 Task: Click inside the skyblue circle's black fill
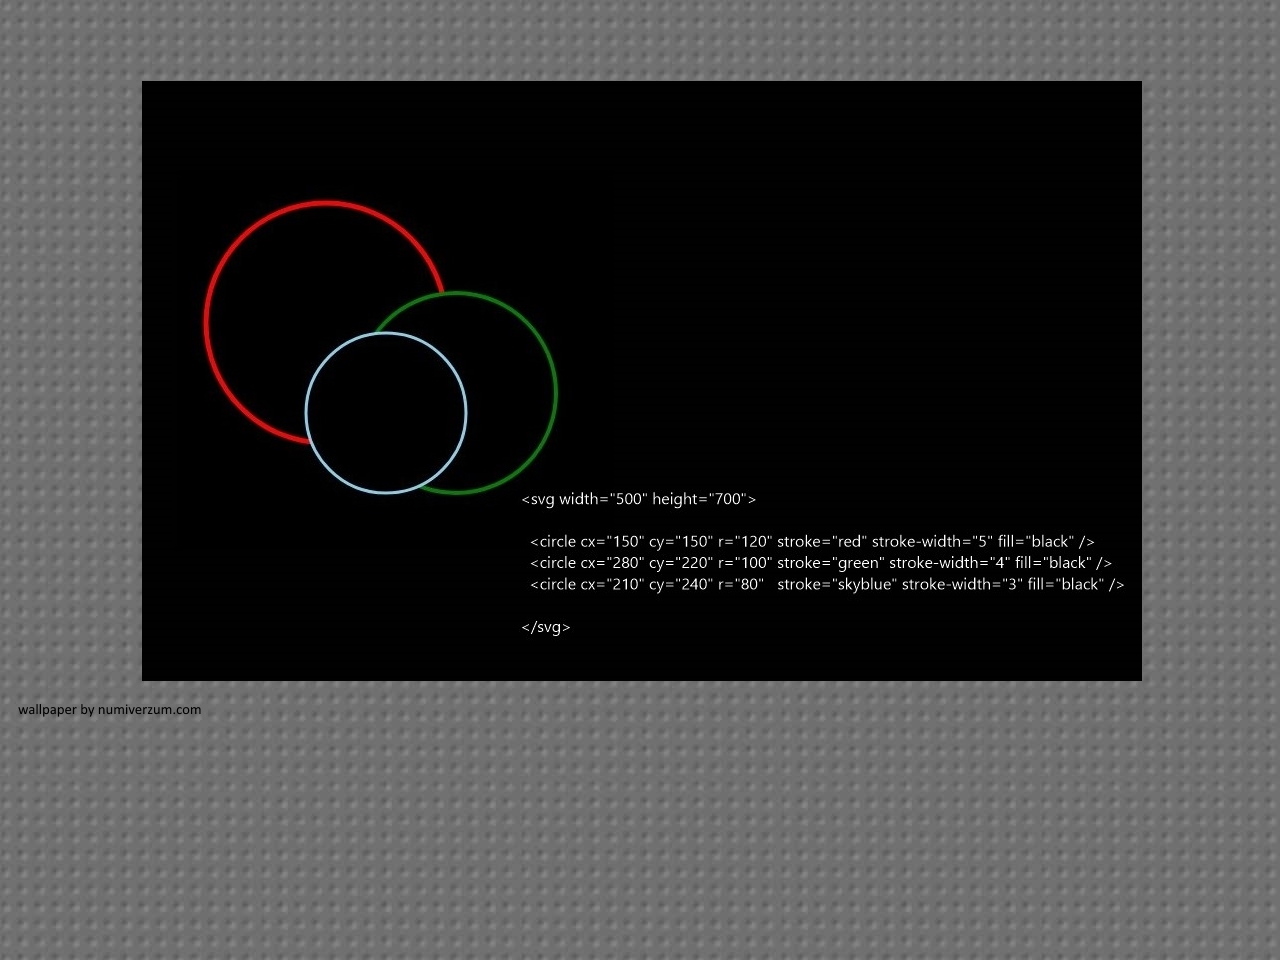click(386, 413)
